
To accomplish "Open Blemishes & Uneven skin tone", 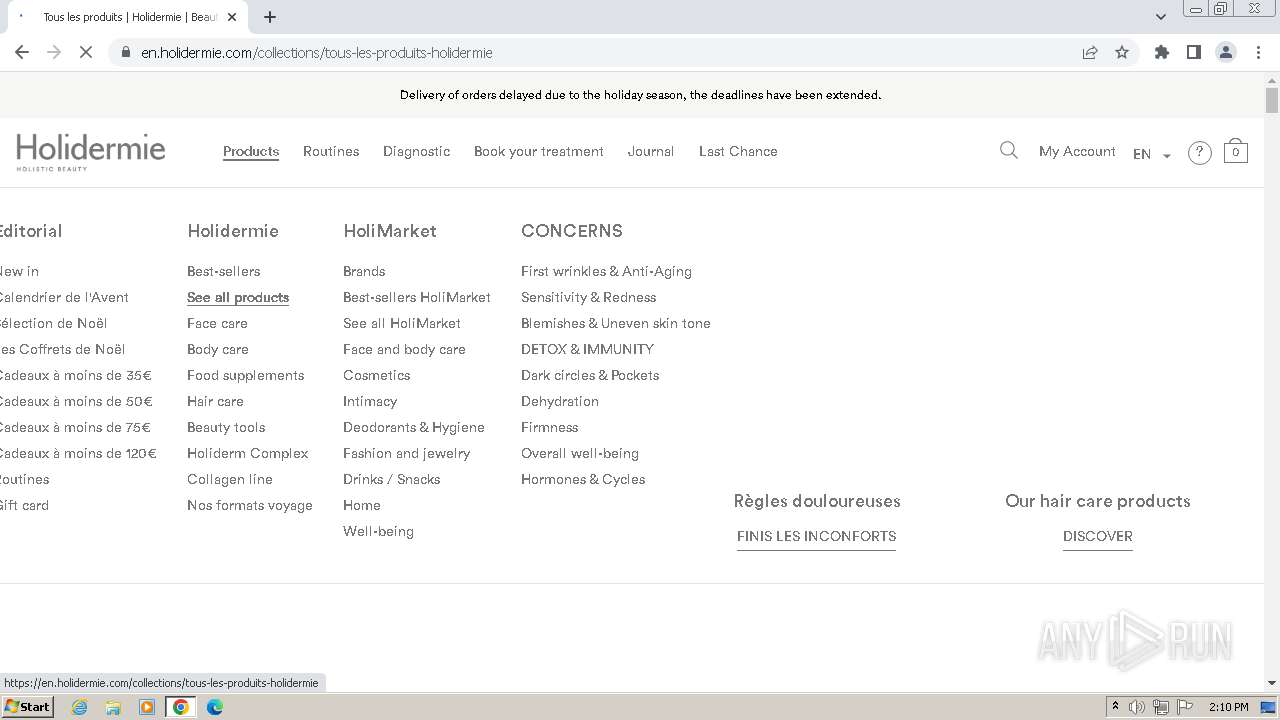I will click(x=616, y=323).
